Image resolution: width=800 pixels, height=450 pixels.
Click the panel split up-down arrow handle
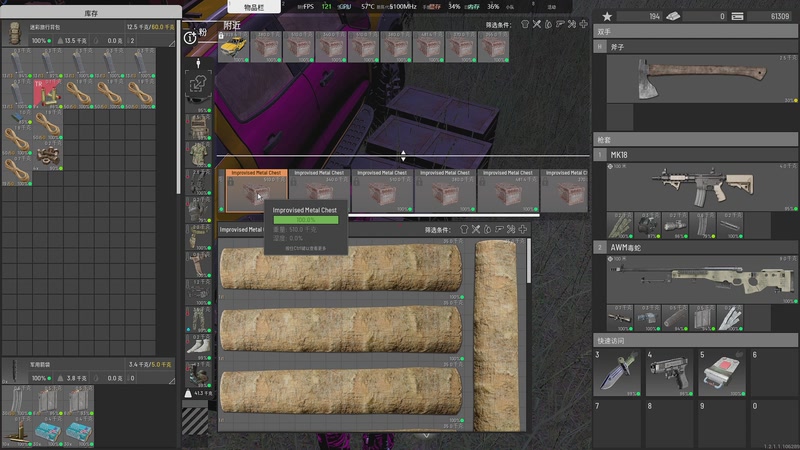click(403, 156)
